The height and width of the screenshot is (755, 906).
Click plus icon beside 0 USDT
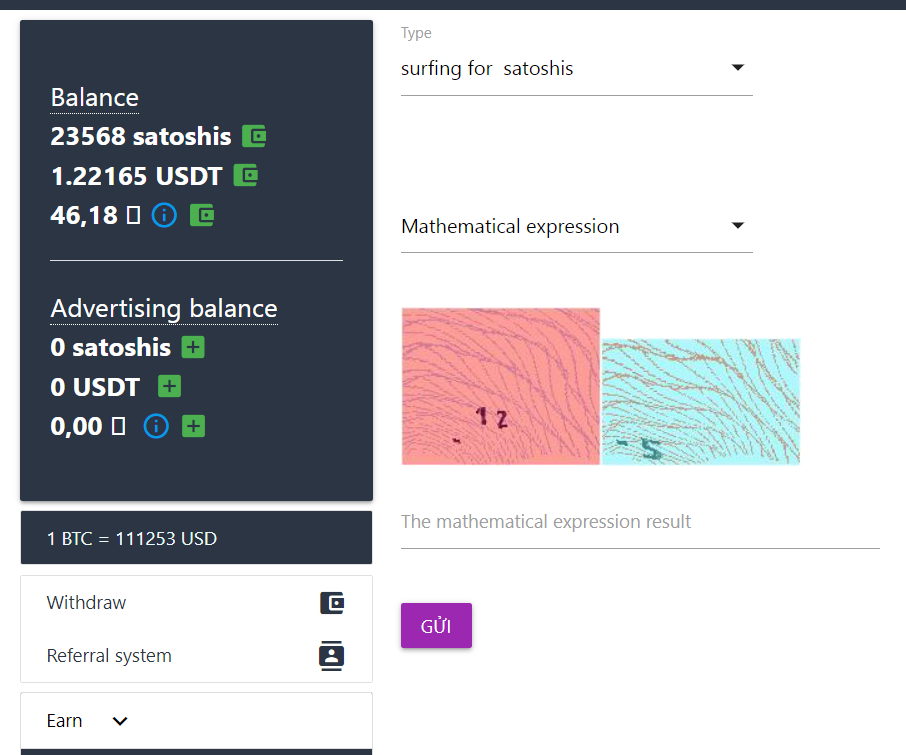point(169,386)
